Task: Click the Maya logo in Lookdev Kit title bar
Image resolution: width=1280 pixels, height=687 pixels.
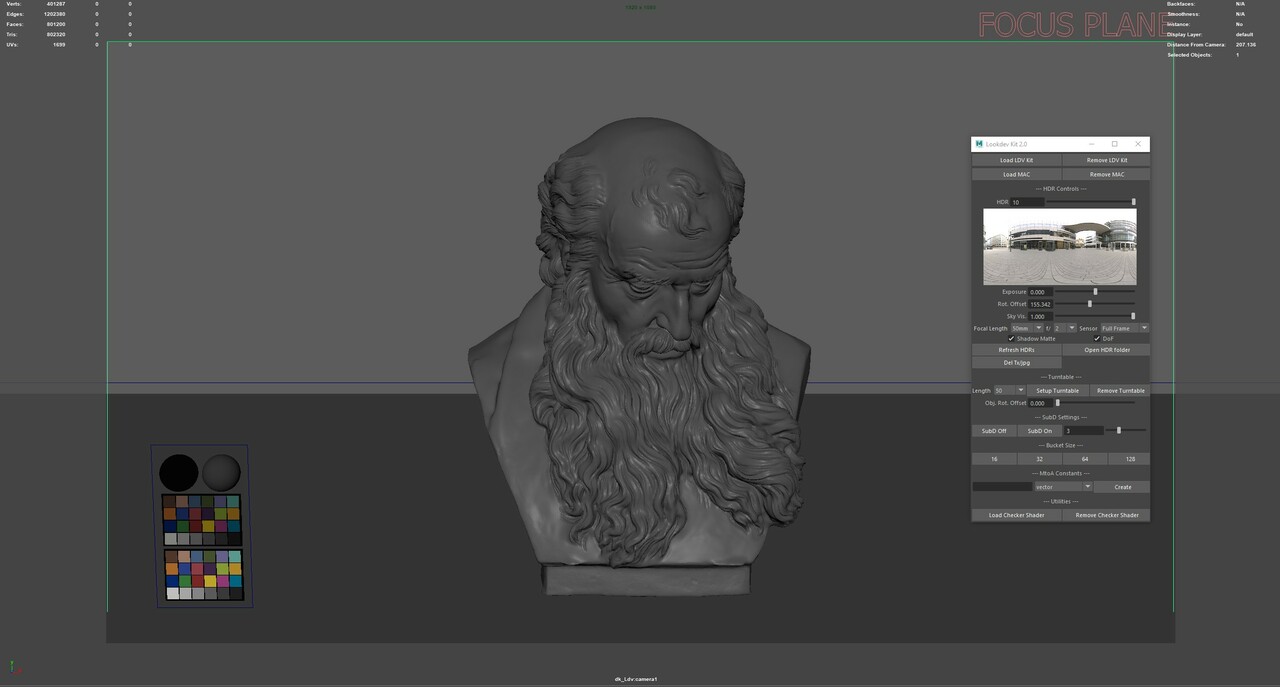Action: [x=979, y=144]
